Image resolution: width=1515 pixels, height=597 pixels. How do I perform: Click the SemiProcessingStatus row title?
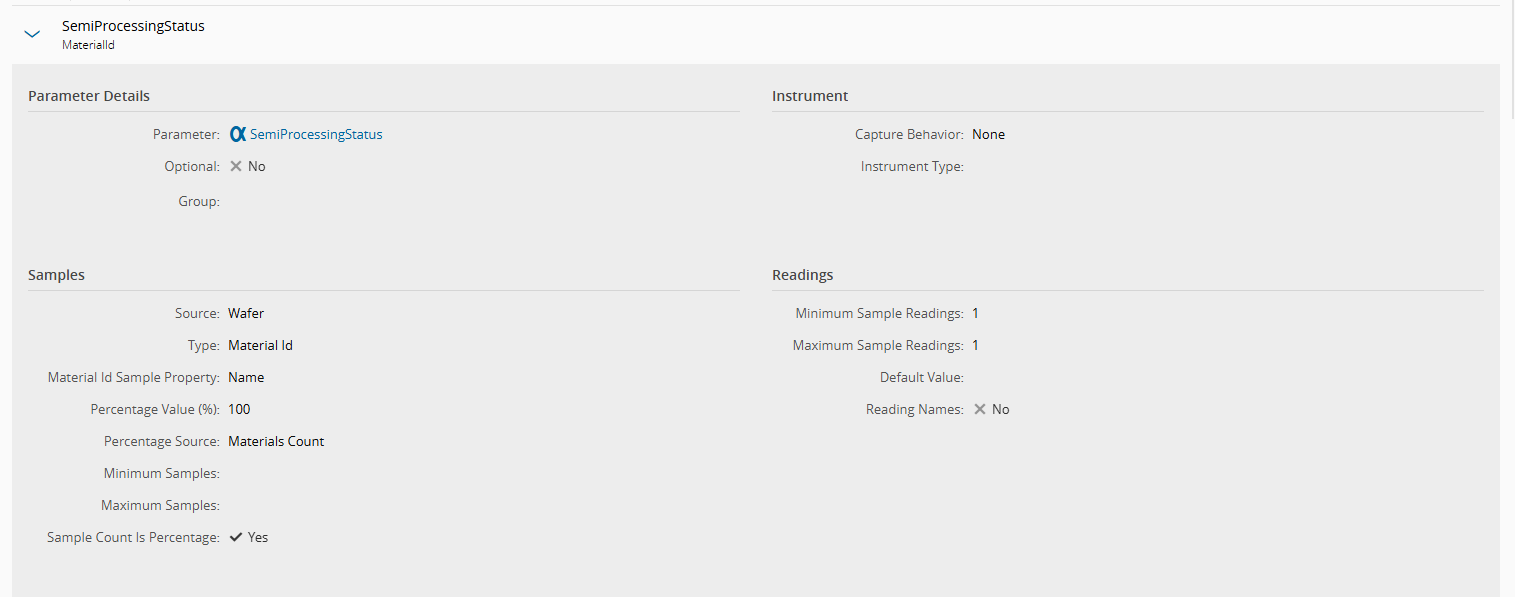pos(133,26)
